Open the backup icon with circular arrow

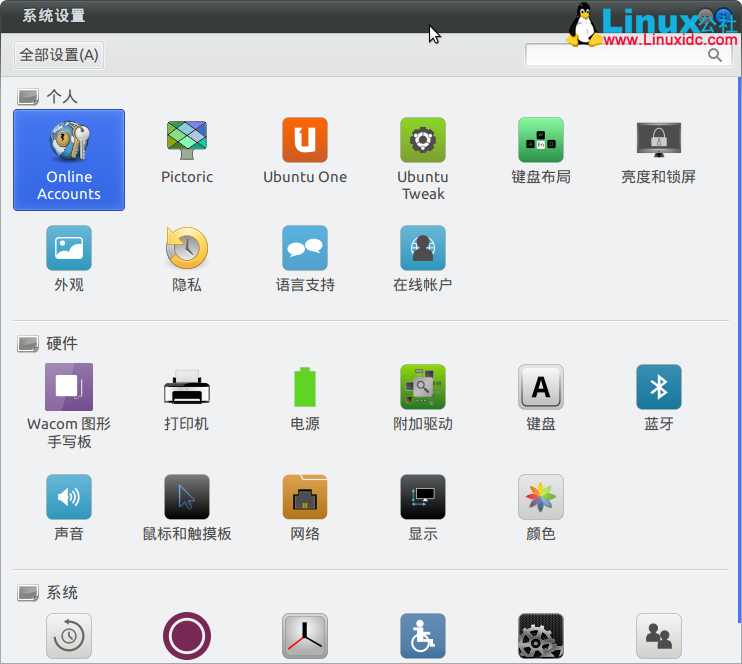pyautogui.click(x=69, y=636)
